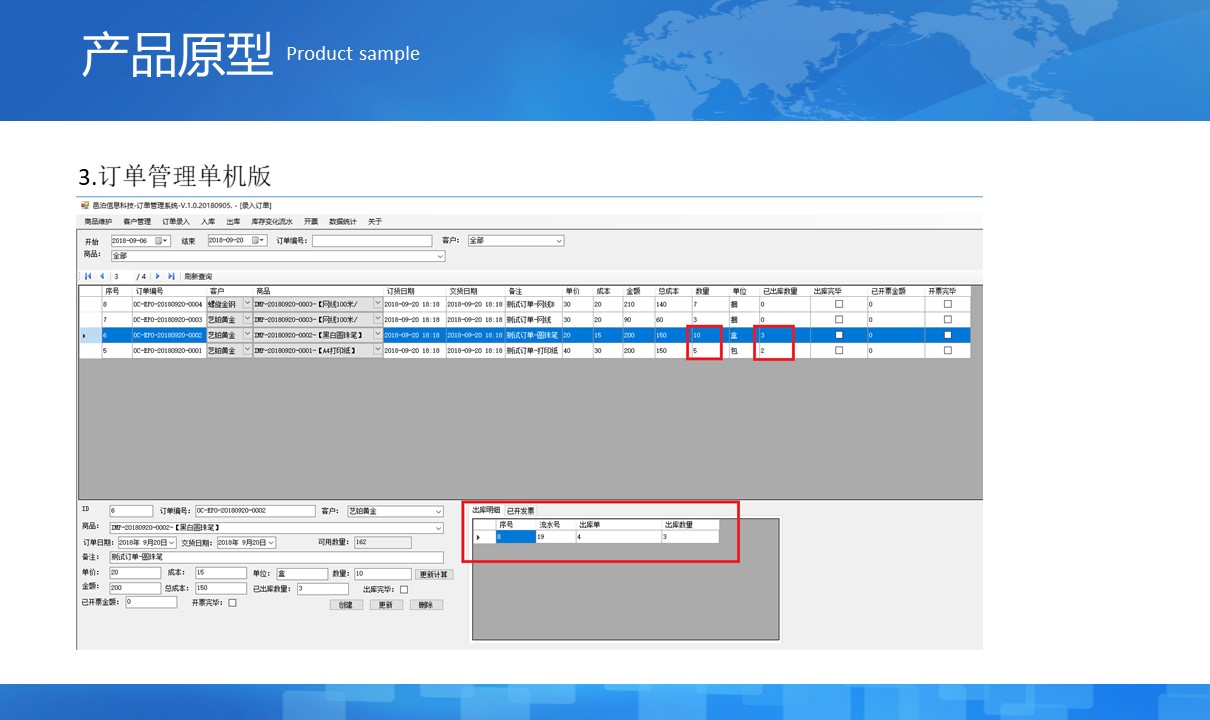Viewport: 1210px width, 720px height.
Task: Toggle 开票完毕 checkbox in detail form
Action: click(232, 603)
